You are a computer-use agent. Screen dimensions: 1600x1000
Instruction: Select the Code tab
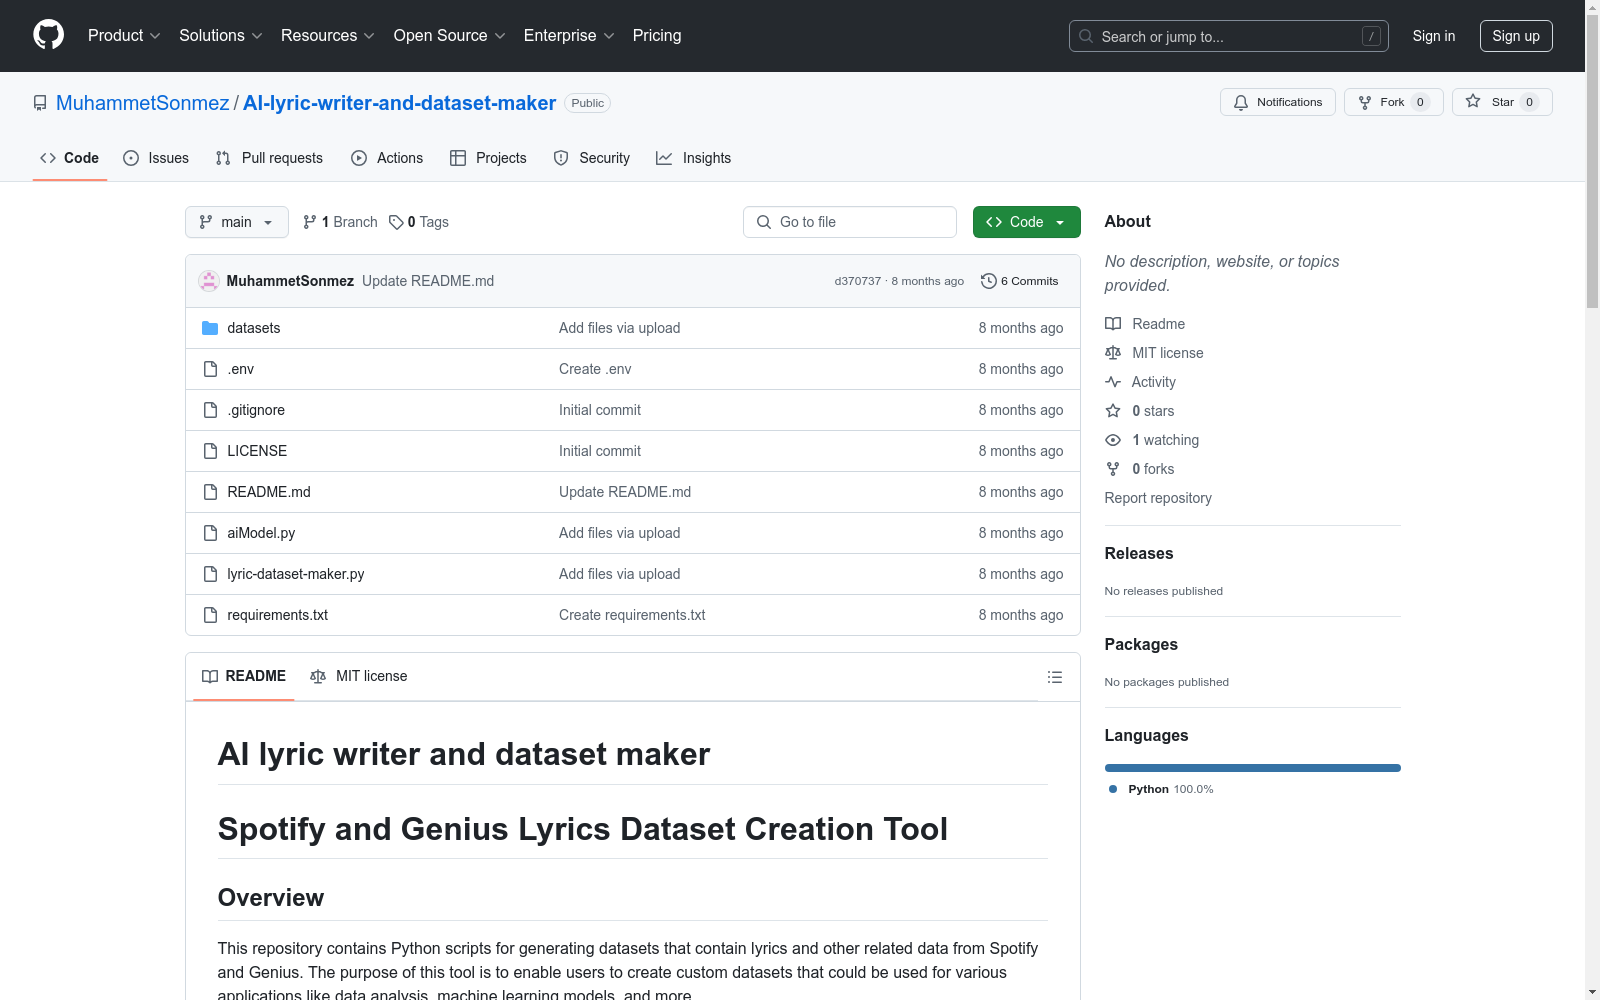(x=70, y=158)
